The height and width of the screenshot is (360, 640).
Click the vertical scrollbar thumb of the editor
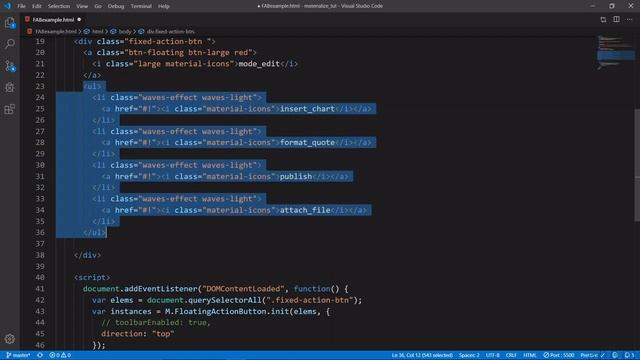(x=637, y=165)
